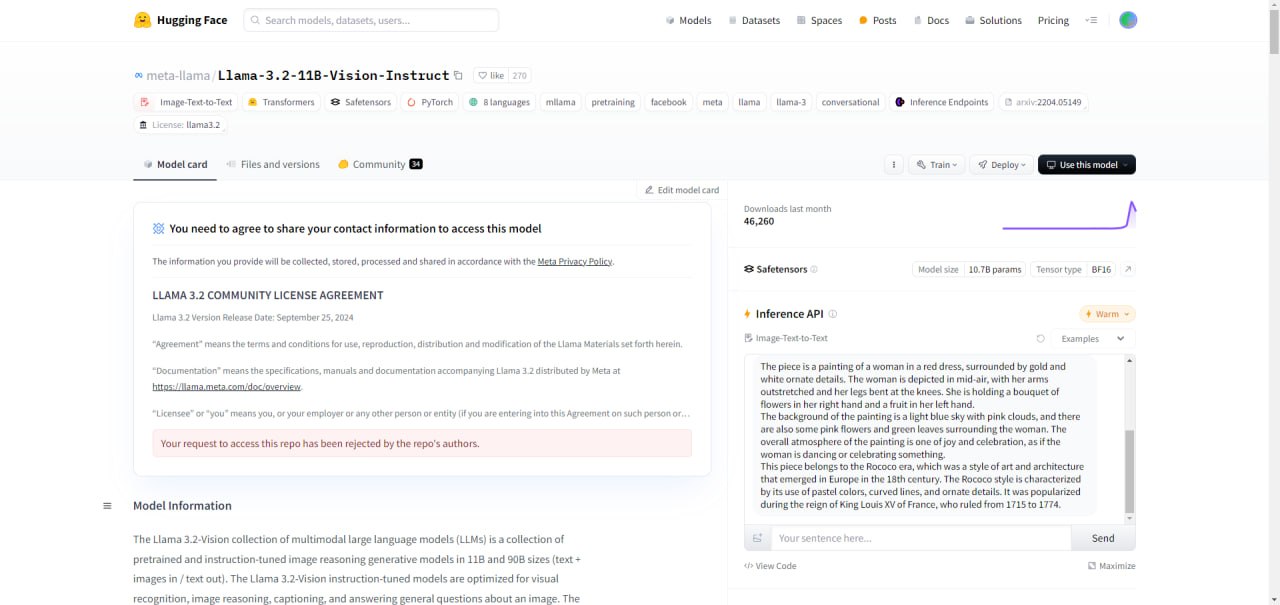Screen dimensions: 1280x605
Task: Toggle the like heart button
Action: pyautogui.click(x=490, y=75)
